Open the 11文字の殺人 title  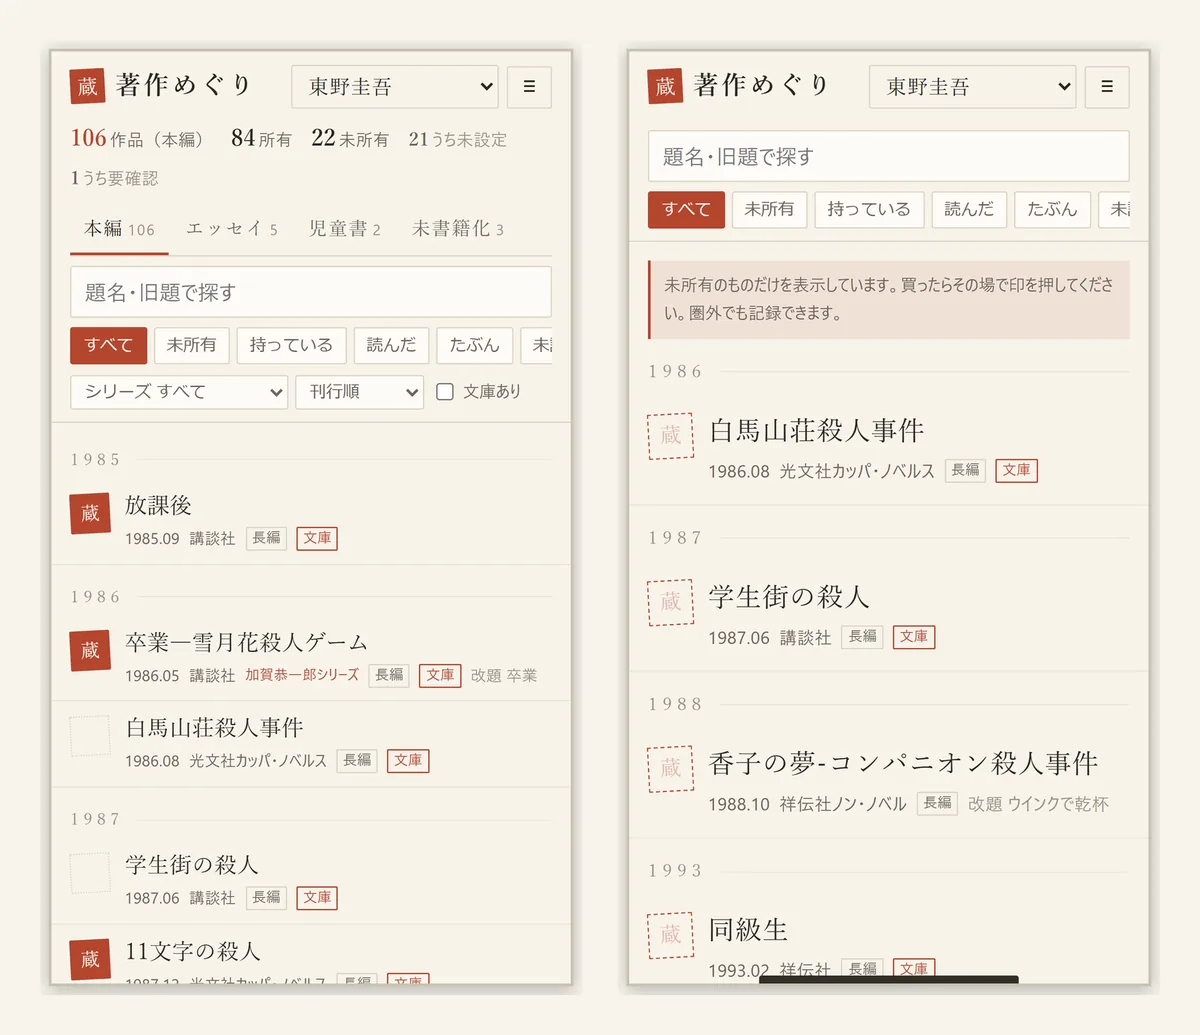[x=193, y=951]
